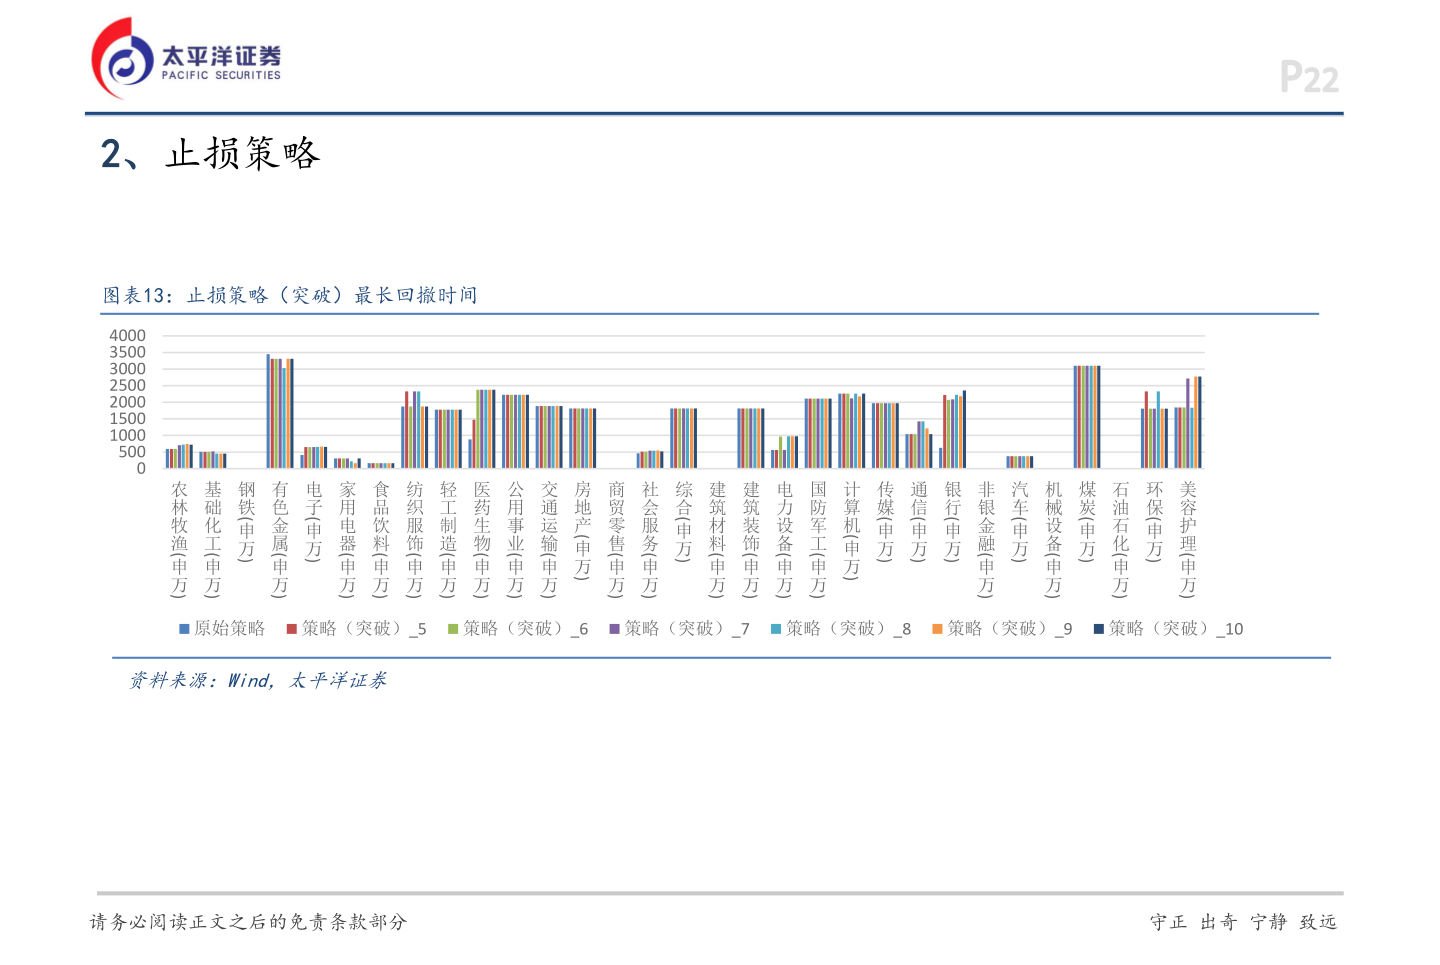This screenshot has width=1440, height=965.
Task: Click the 4000 y-axis value
Action: (x=127, y=336)
